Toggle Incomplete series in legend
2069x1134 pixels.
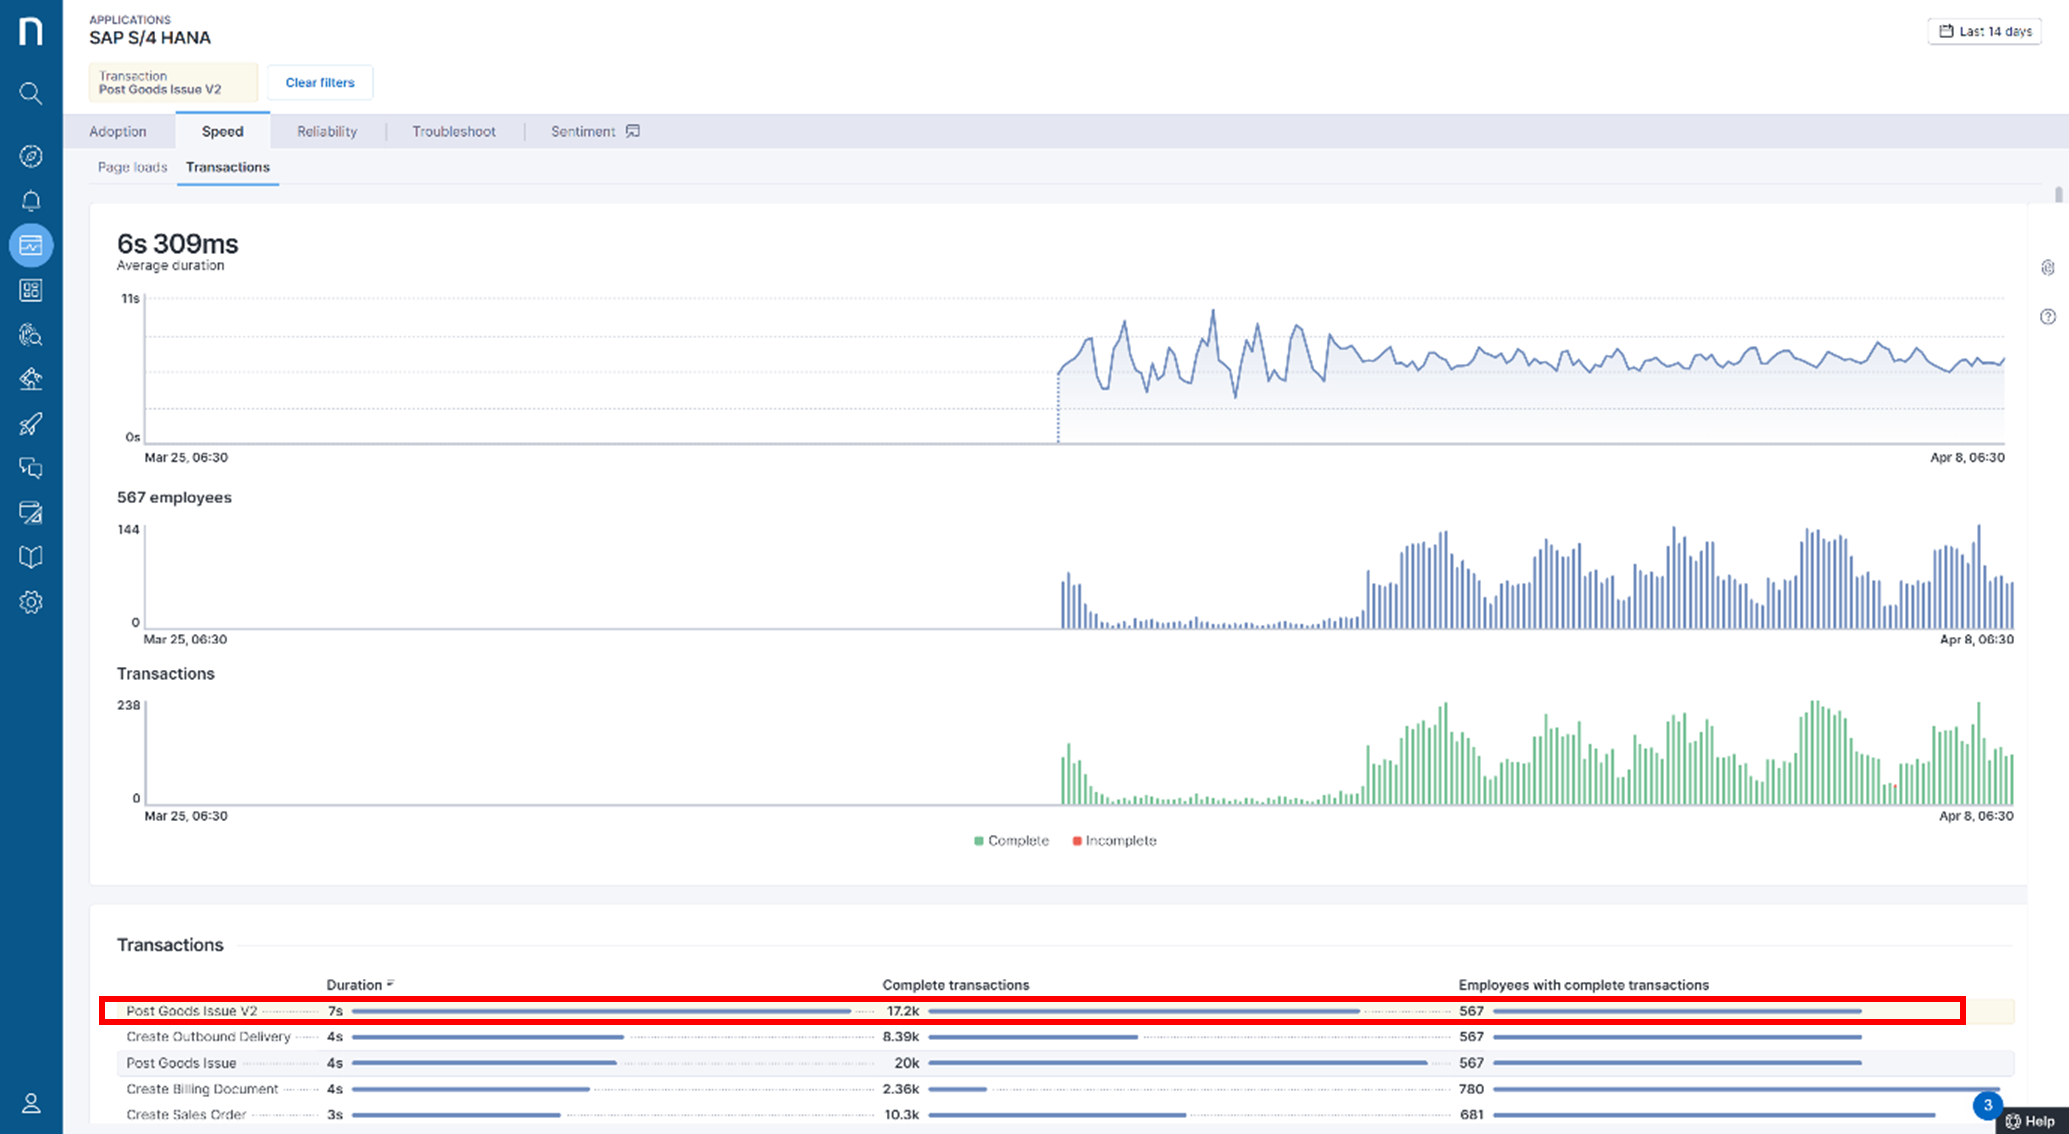[1114, 841]
